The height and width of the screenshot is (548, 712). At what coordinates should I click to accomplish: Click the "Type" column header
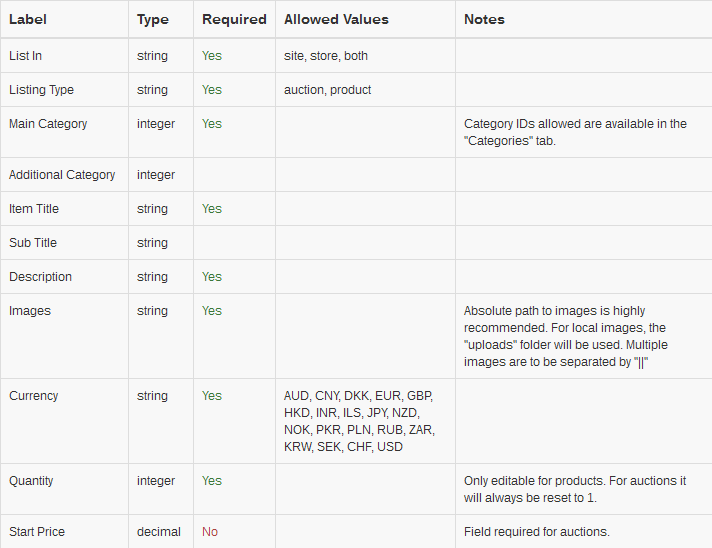tap(153, 19)
